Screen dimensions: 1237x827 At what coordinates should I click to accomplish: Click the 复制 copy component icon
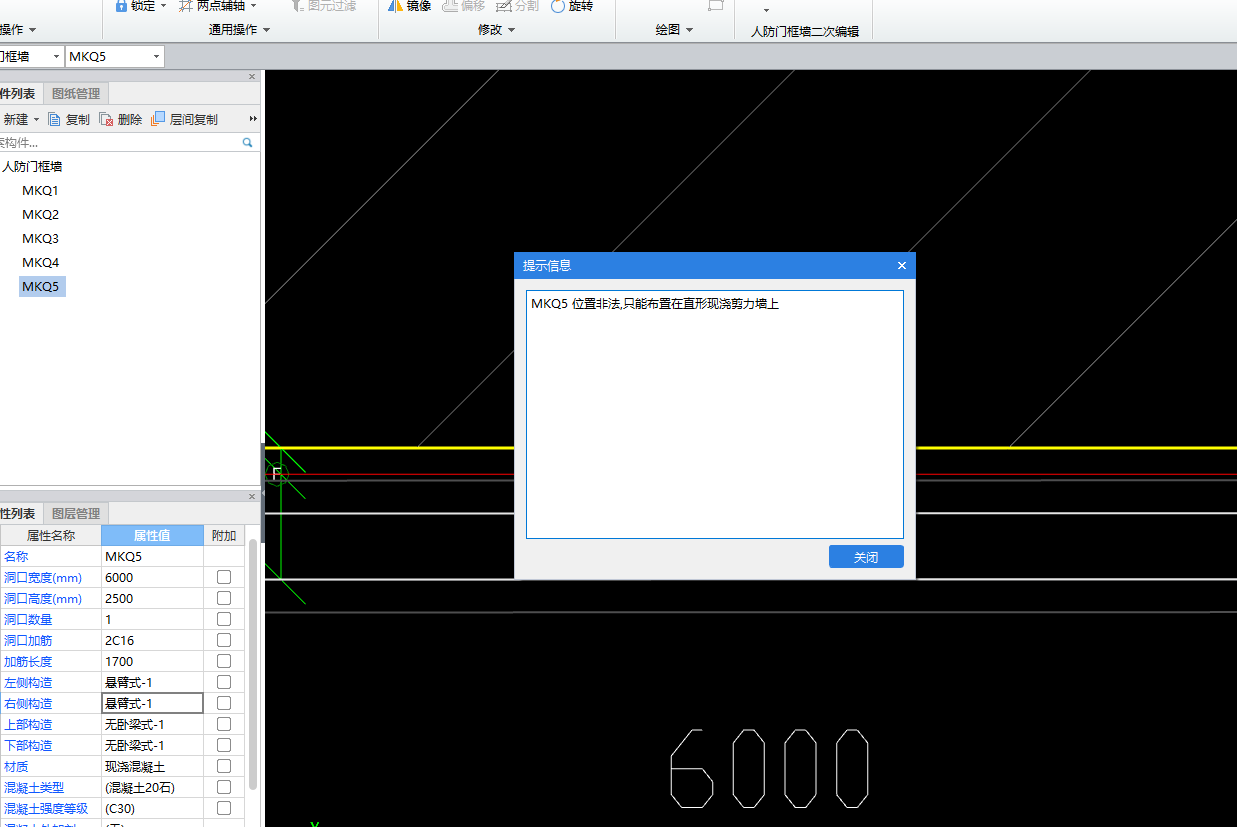pos(55,119)
